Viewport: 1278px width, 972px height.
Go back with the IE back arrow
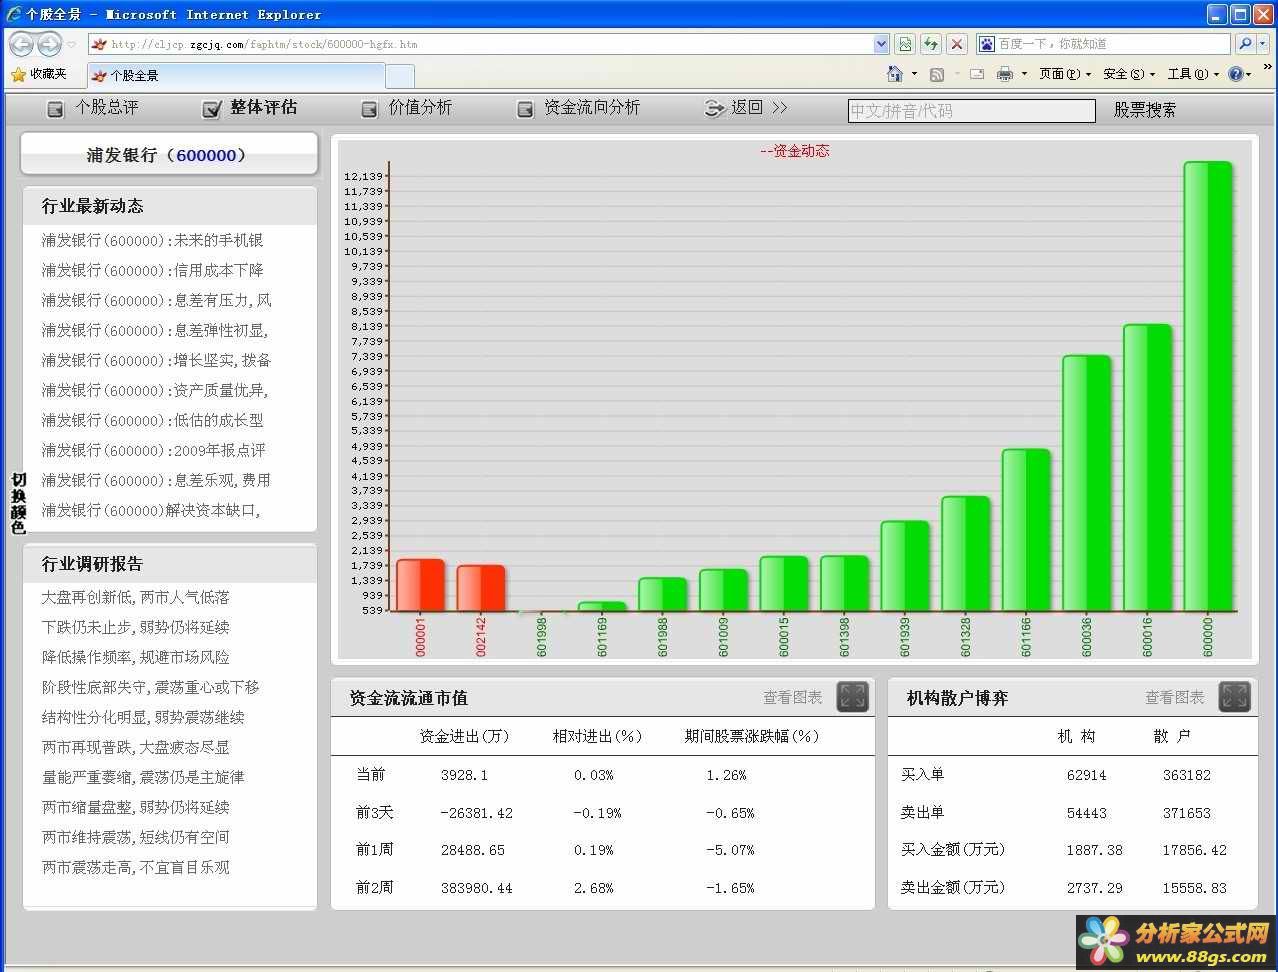tap(21, 44)
